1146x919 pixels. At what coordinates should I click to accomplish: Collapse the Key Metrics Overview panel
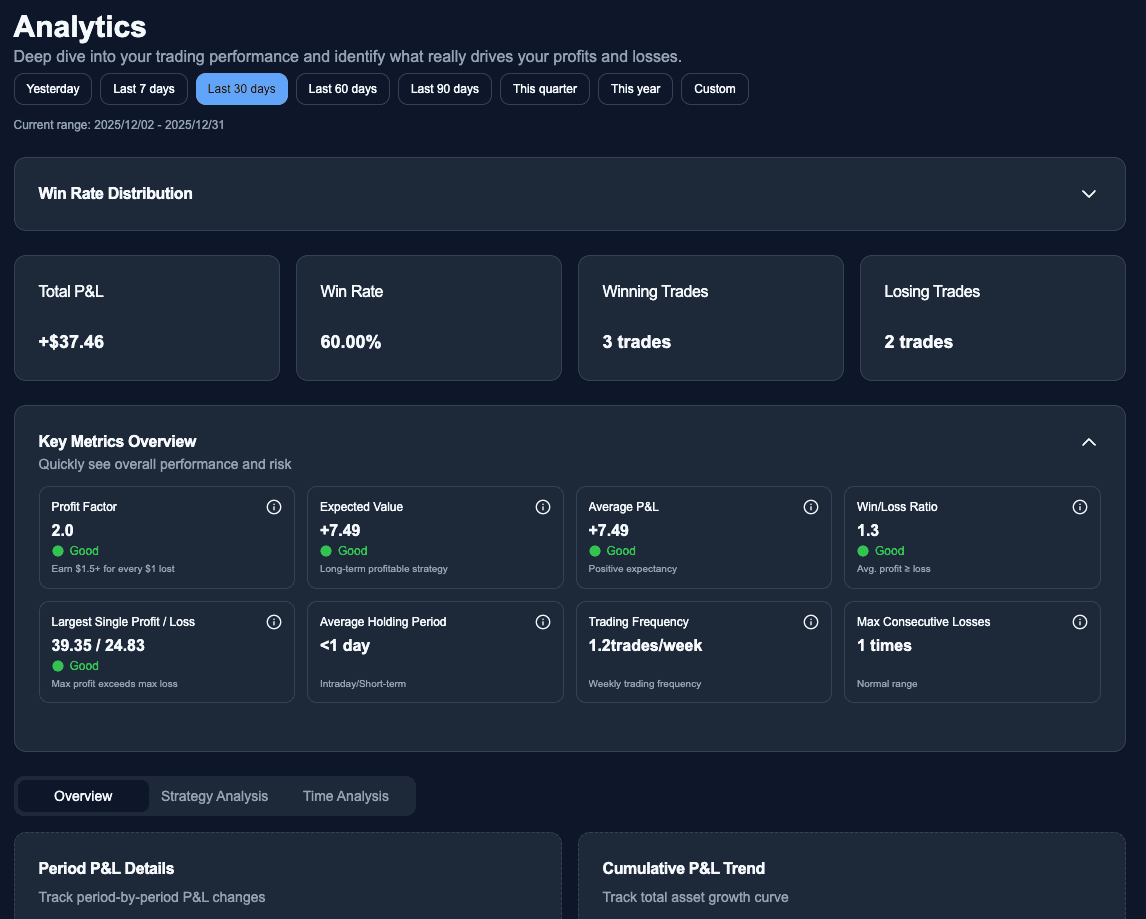(x=1089, y=442)
